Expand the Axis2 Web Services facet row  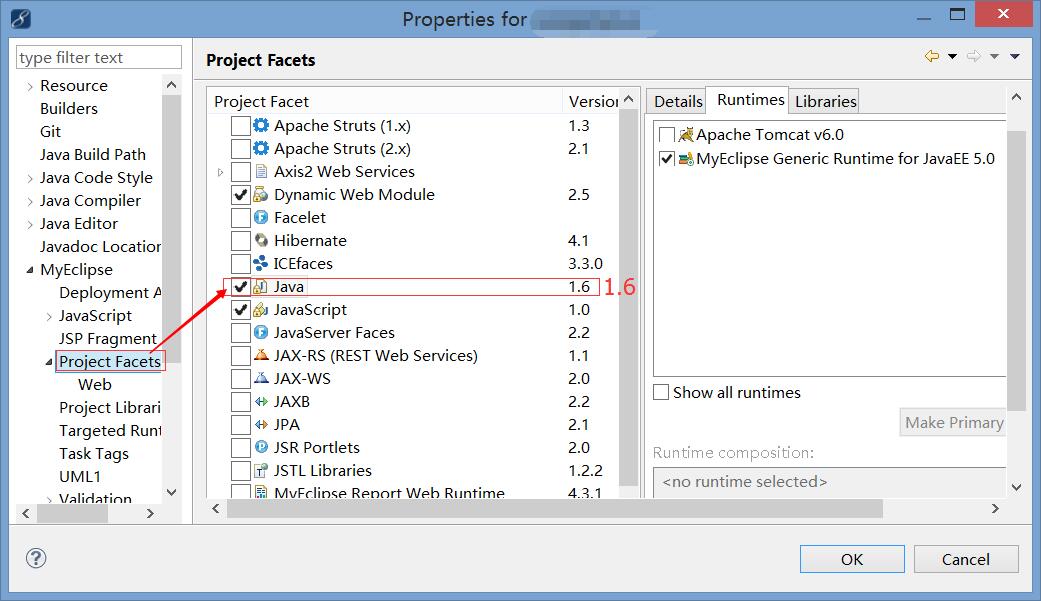(x=220, y=172)
